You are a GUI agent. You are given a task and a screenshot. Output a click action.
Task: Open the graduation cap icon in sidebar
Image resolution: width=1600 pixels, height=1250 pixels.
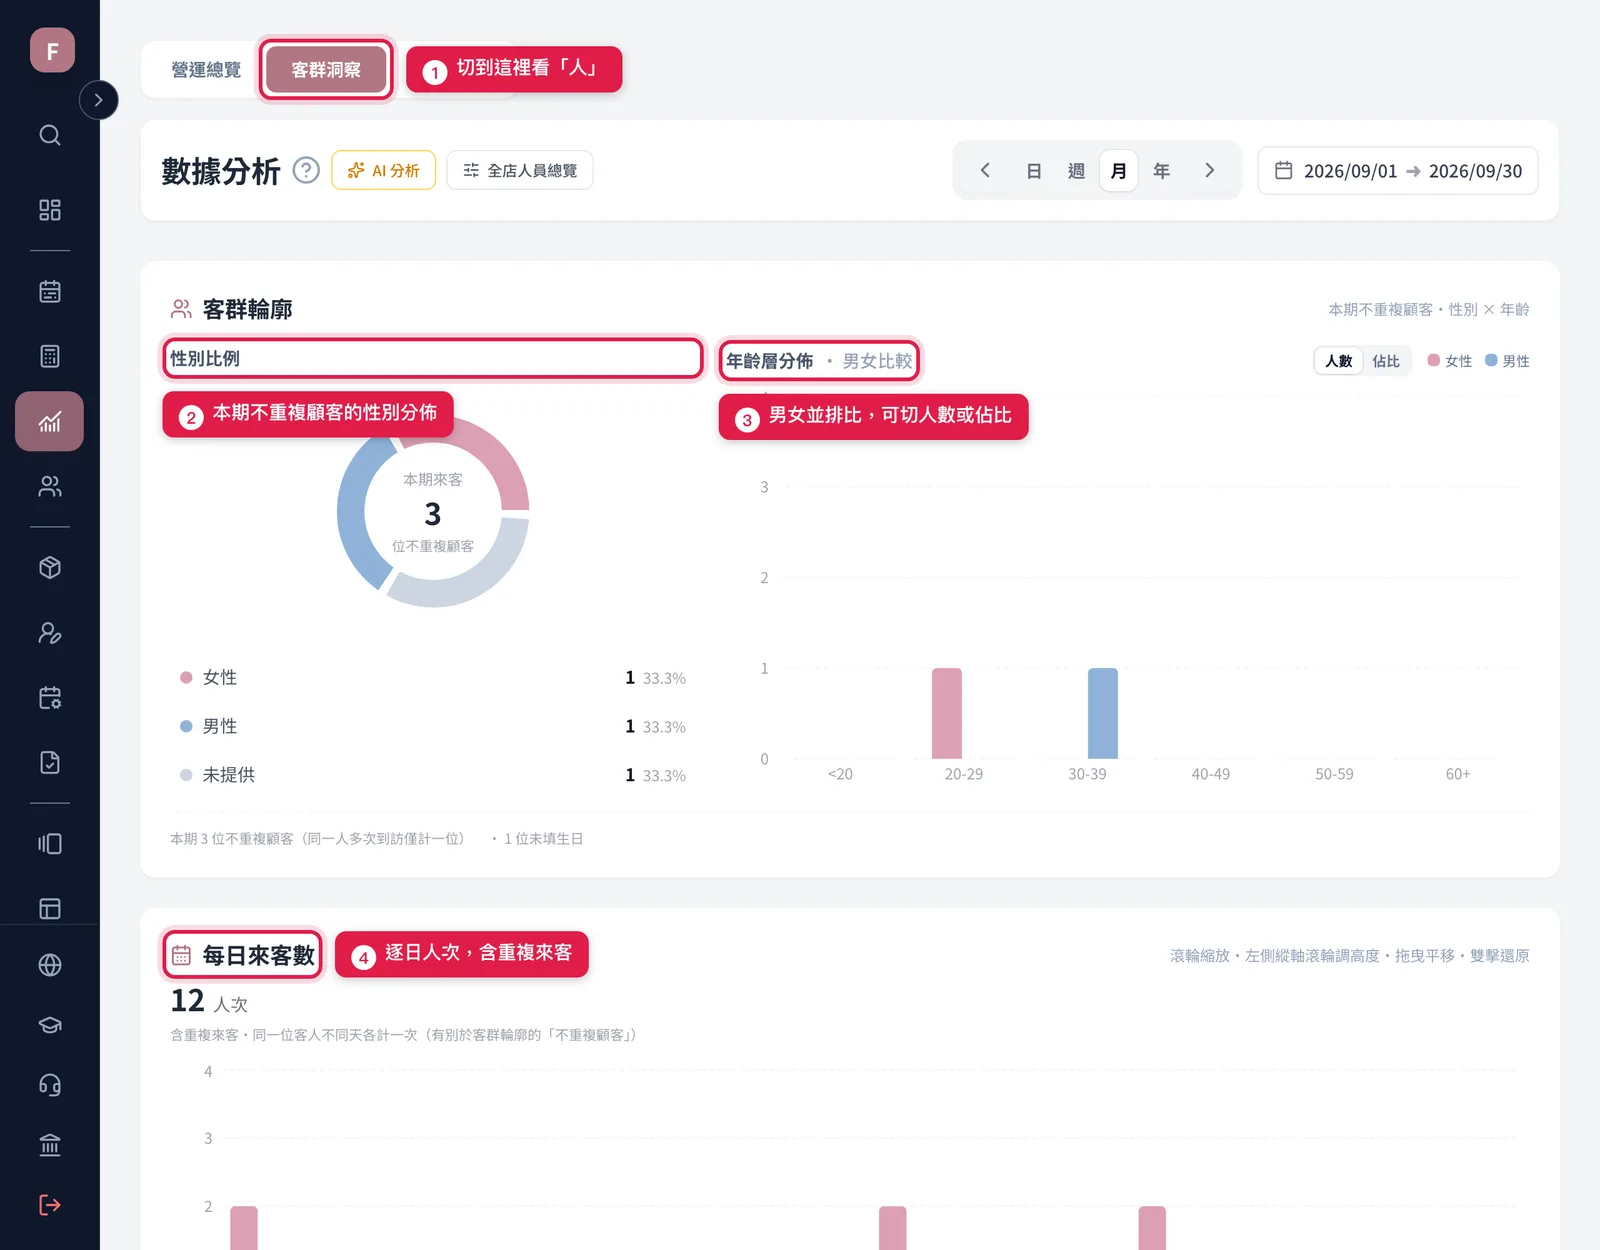click(x=50, y=1025)
